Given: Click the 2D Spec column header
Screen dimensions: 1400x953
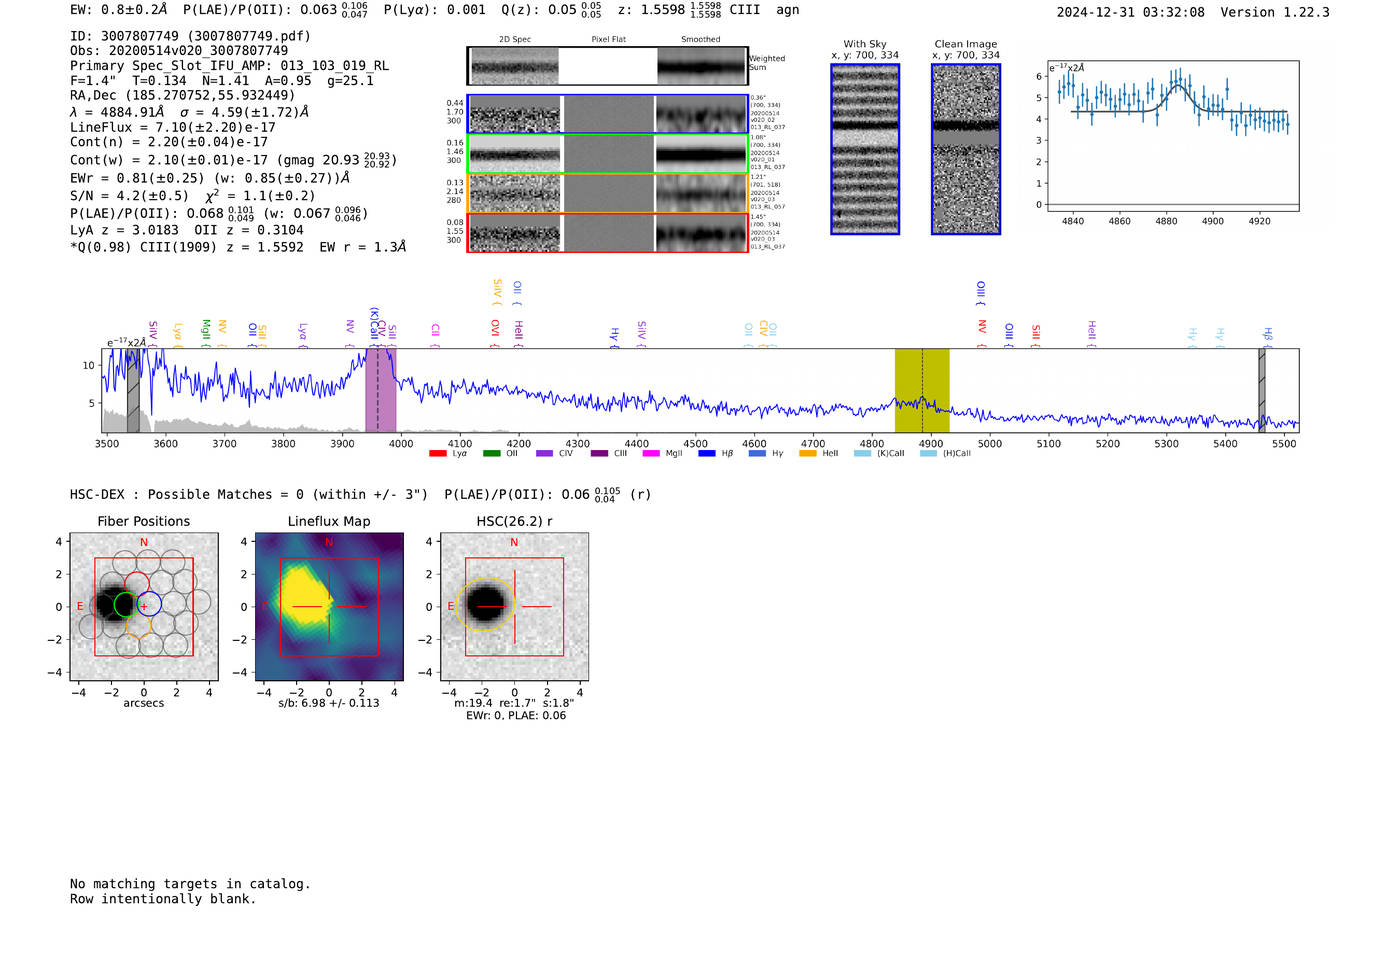Looking at the screenshot, I should point(515,40).
